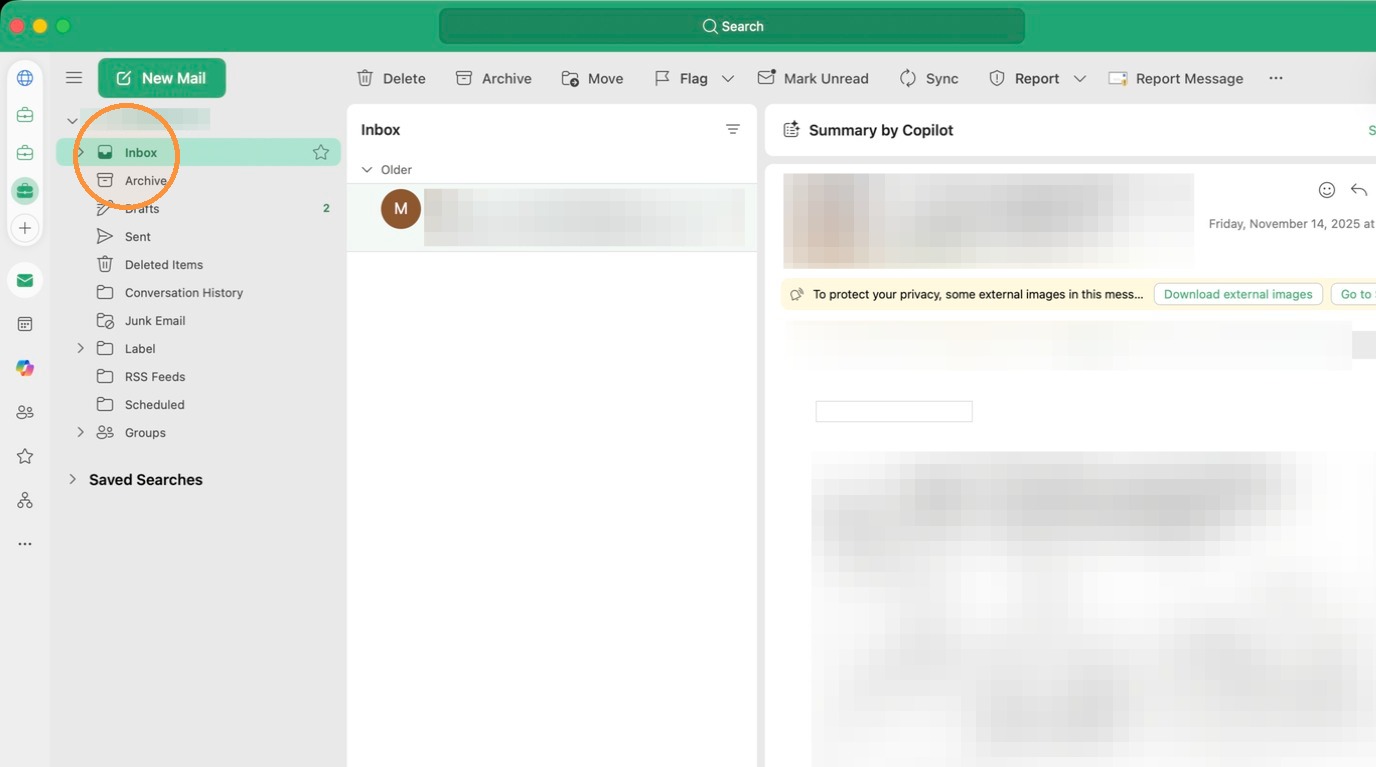
Task: Open the Scheduled folder
Action: tap(198, 404)
